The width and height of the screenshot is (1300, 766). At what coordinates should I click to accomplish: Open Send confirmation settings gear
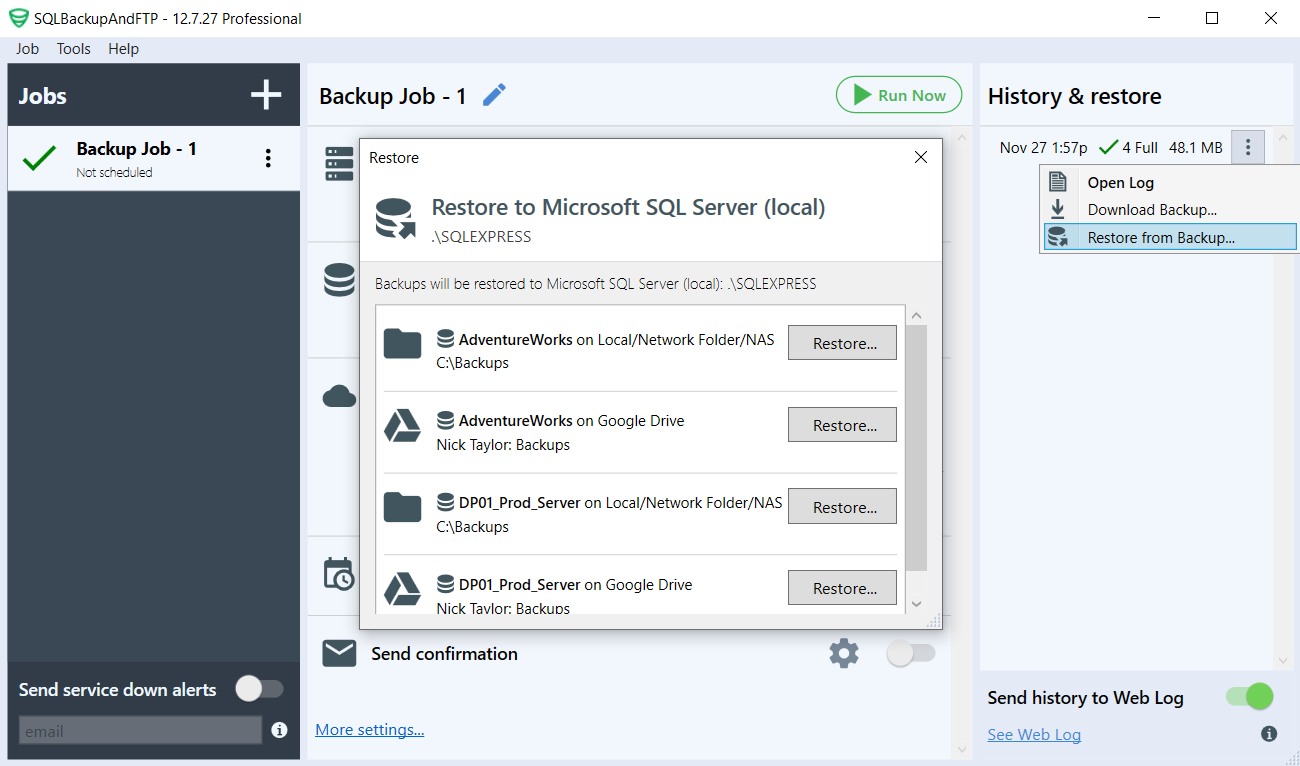pyautogui.click(x=843, y=653)
